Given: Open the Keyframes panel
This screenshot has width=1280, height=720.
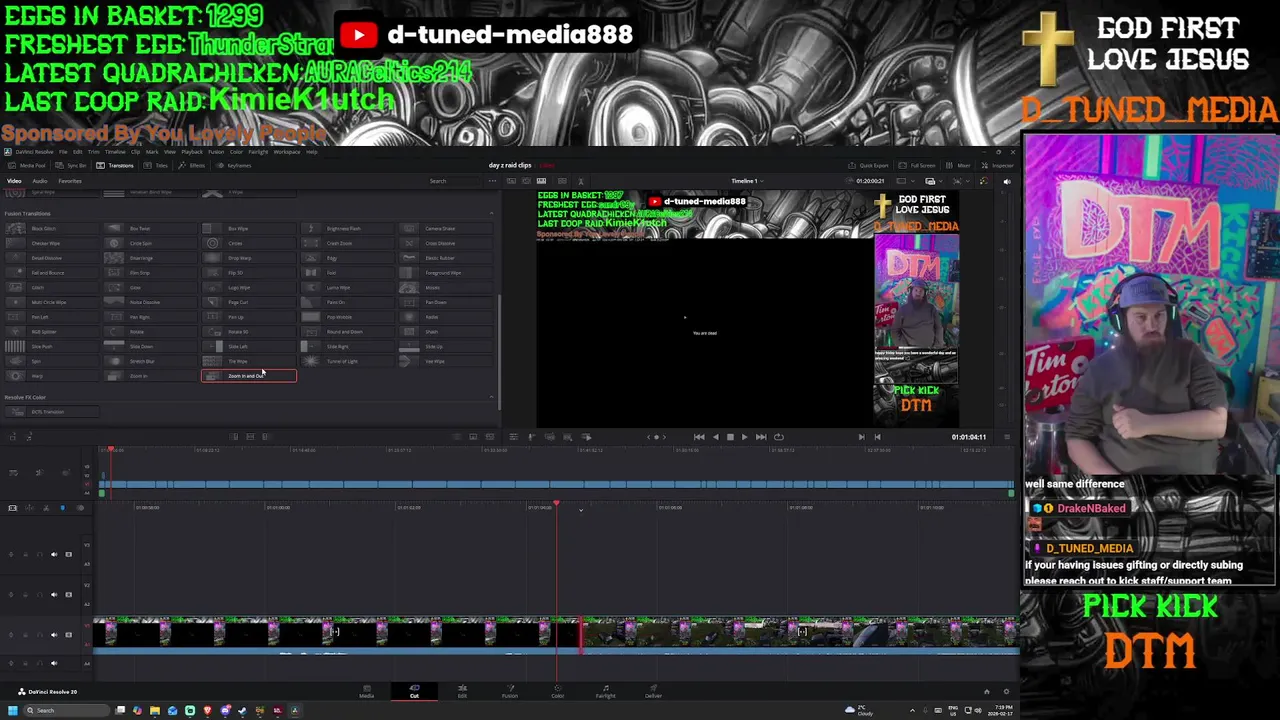Looking at the screenshot, I should tap(235, 165).
